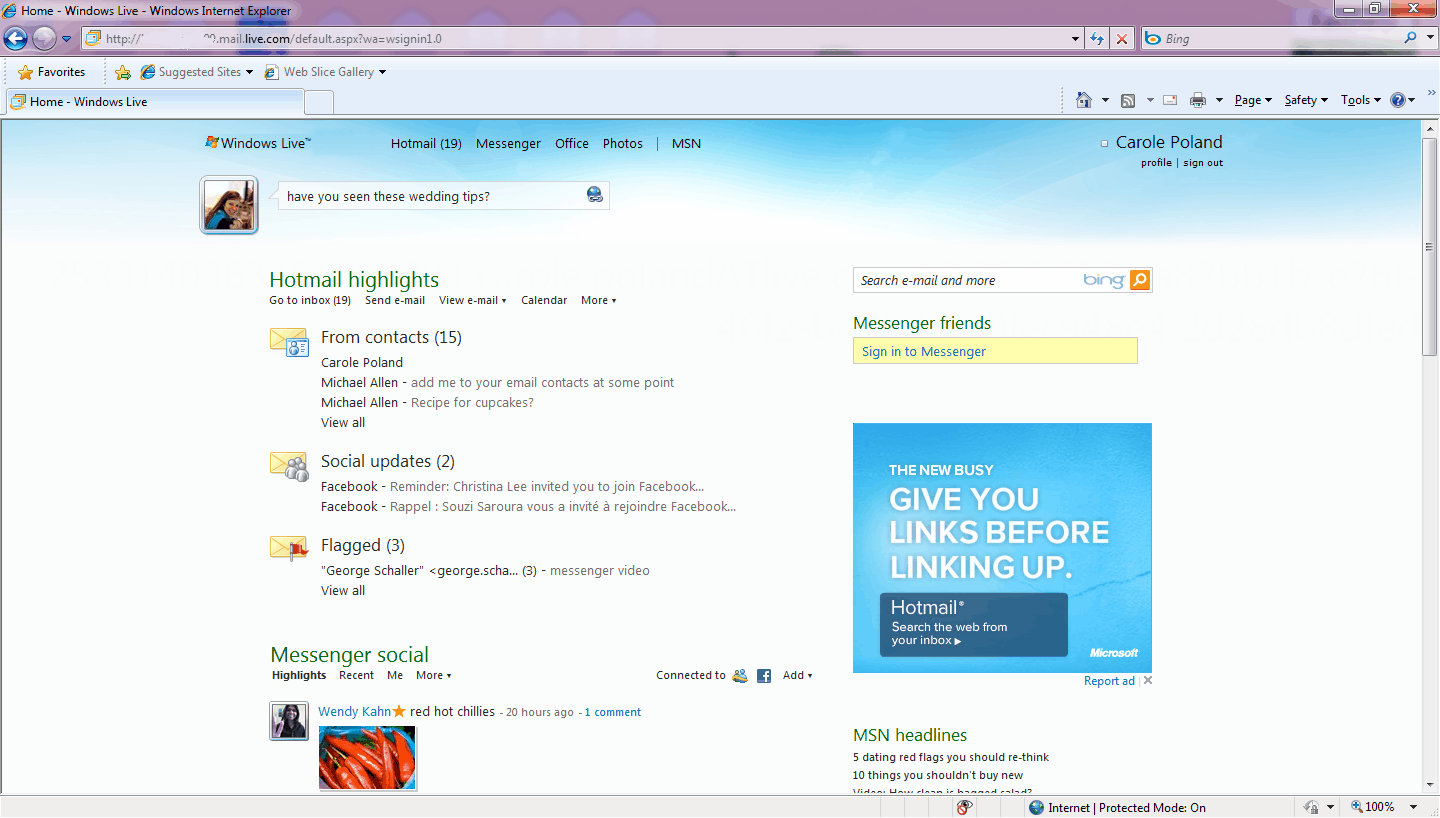Click the Stop loading X icon
This screenshot has height=818, width=1440.
(x=1122, y=39)
